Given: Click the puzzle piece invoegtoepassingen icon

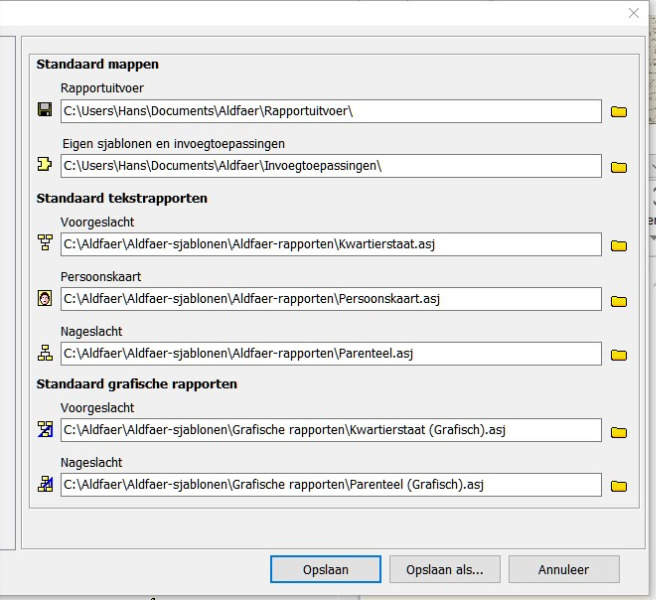Looking at the screenshot, I should click(x=45, y=165).
